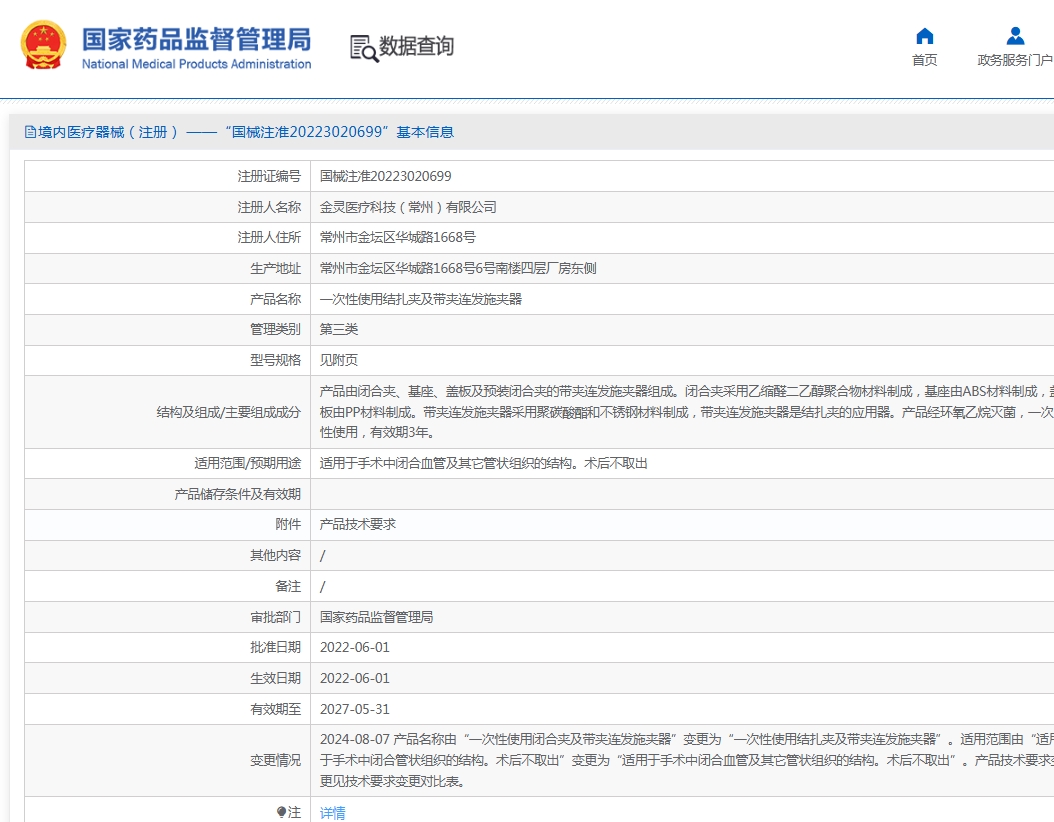Click the 数据查询 search document icon
The image size is (1054, 822).
364,48
